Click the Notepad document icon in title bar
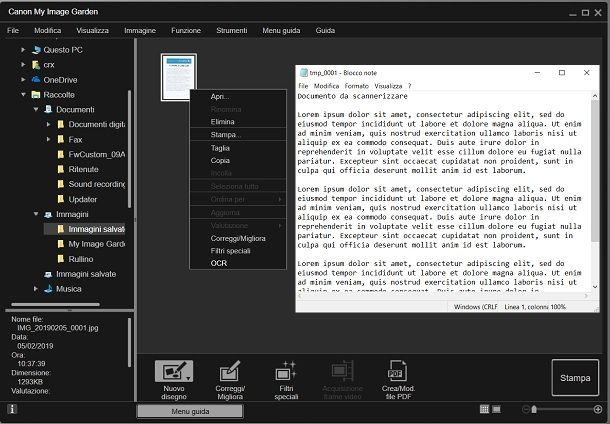The height and width of the screenshot is (424, 610). point(304,73)
